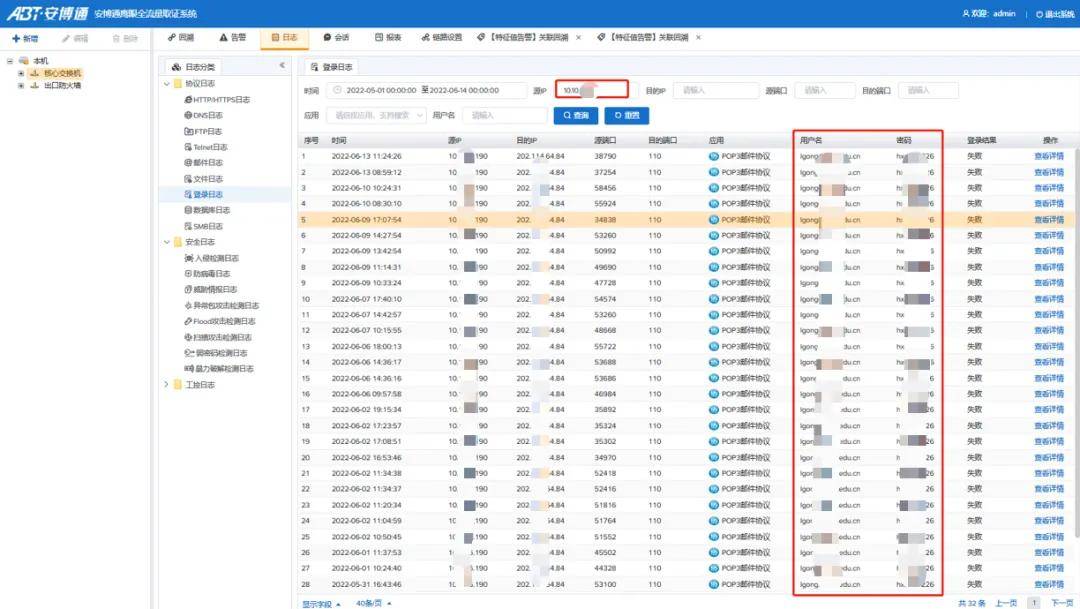This screenshot has height=609, width=1080.
Task: Click the 时间 date range field
Action: [426, 90]
